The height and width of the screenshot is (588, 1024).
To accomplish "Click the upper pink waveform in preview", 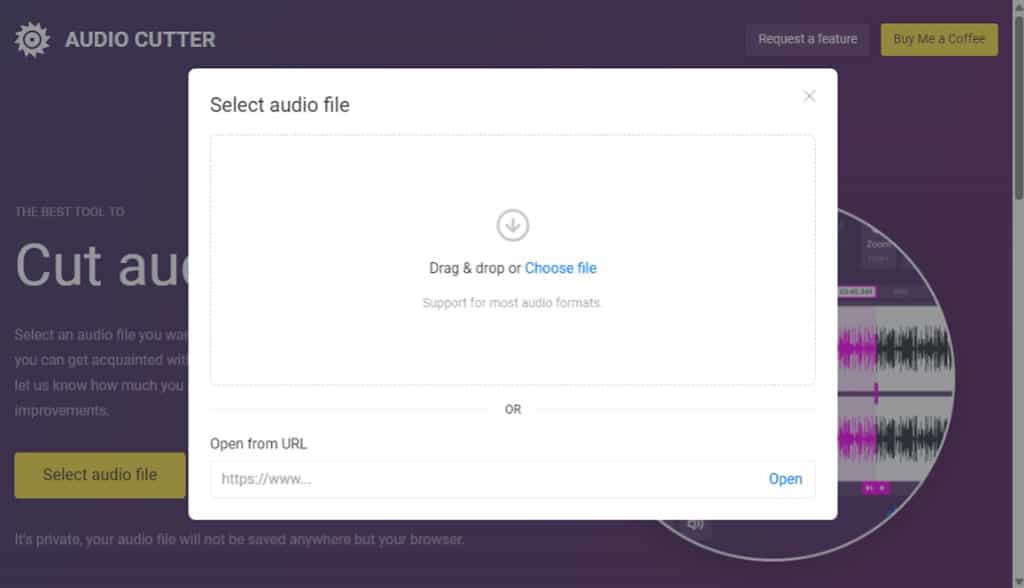I will (857, 347).
